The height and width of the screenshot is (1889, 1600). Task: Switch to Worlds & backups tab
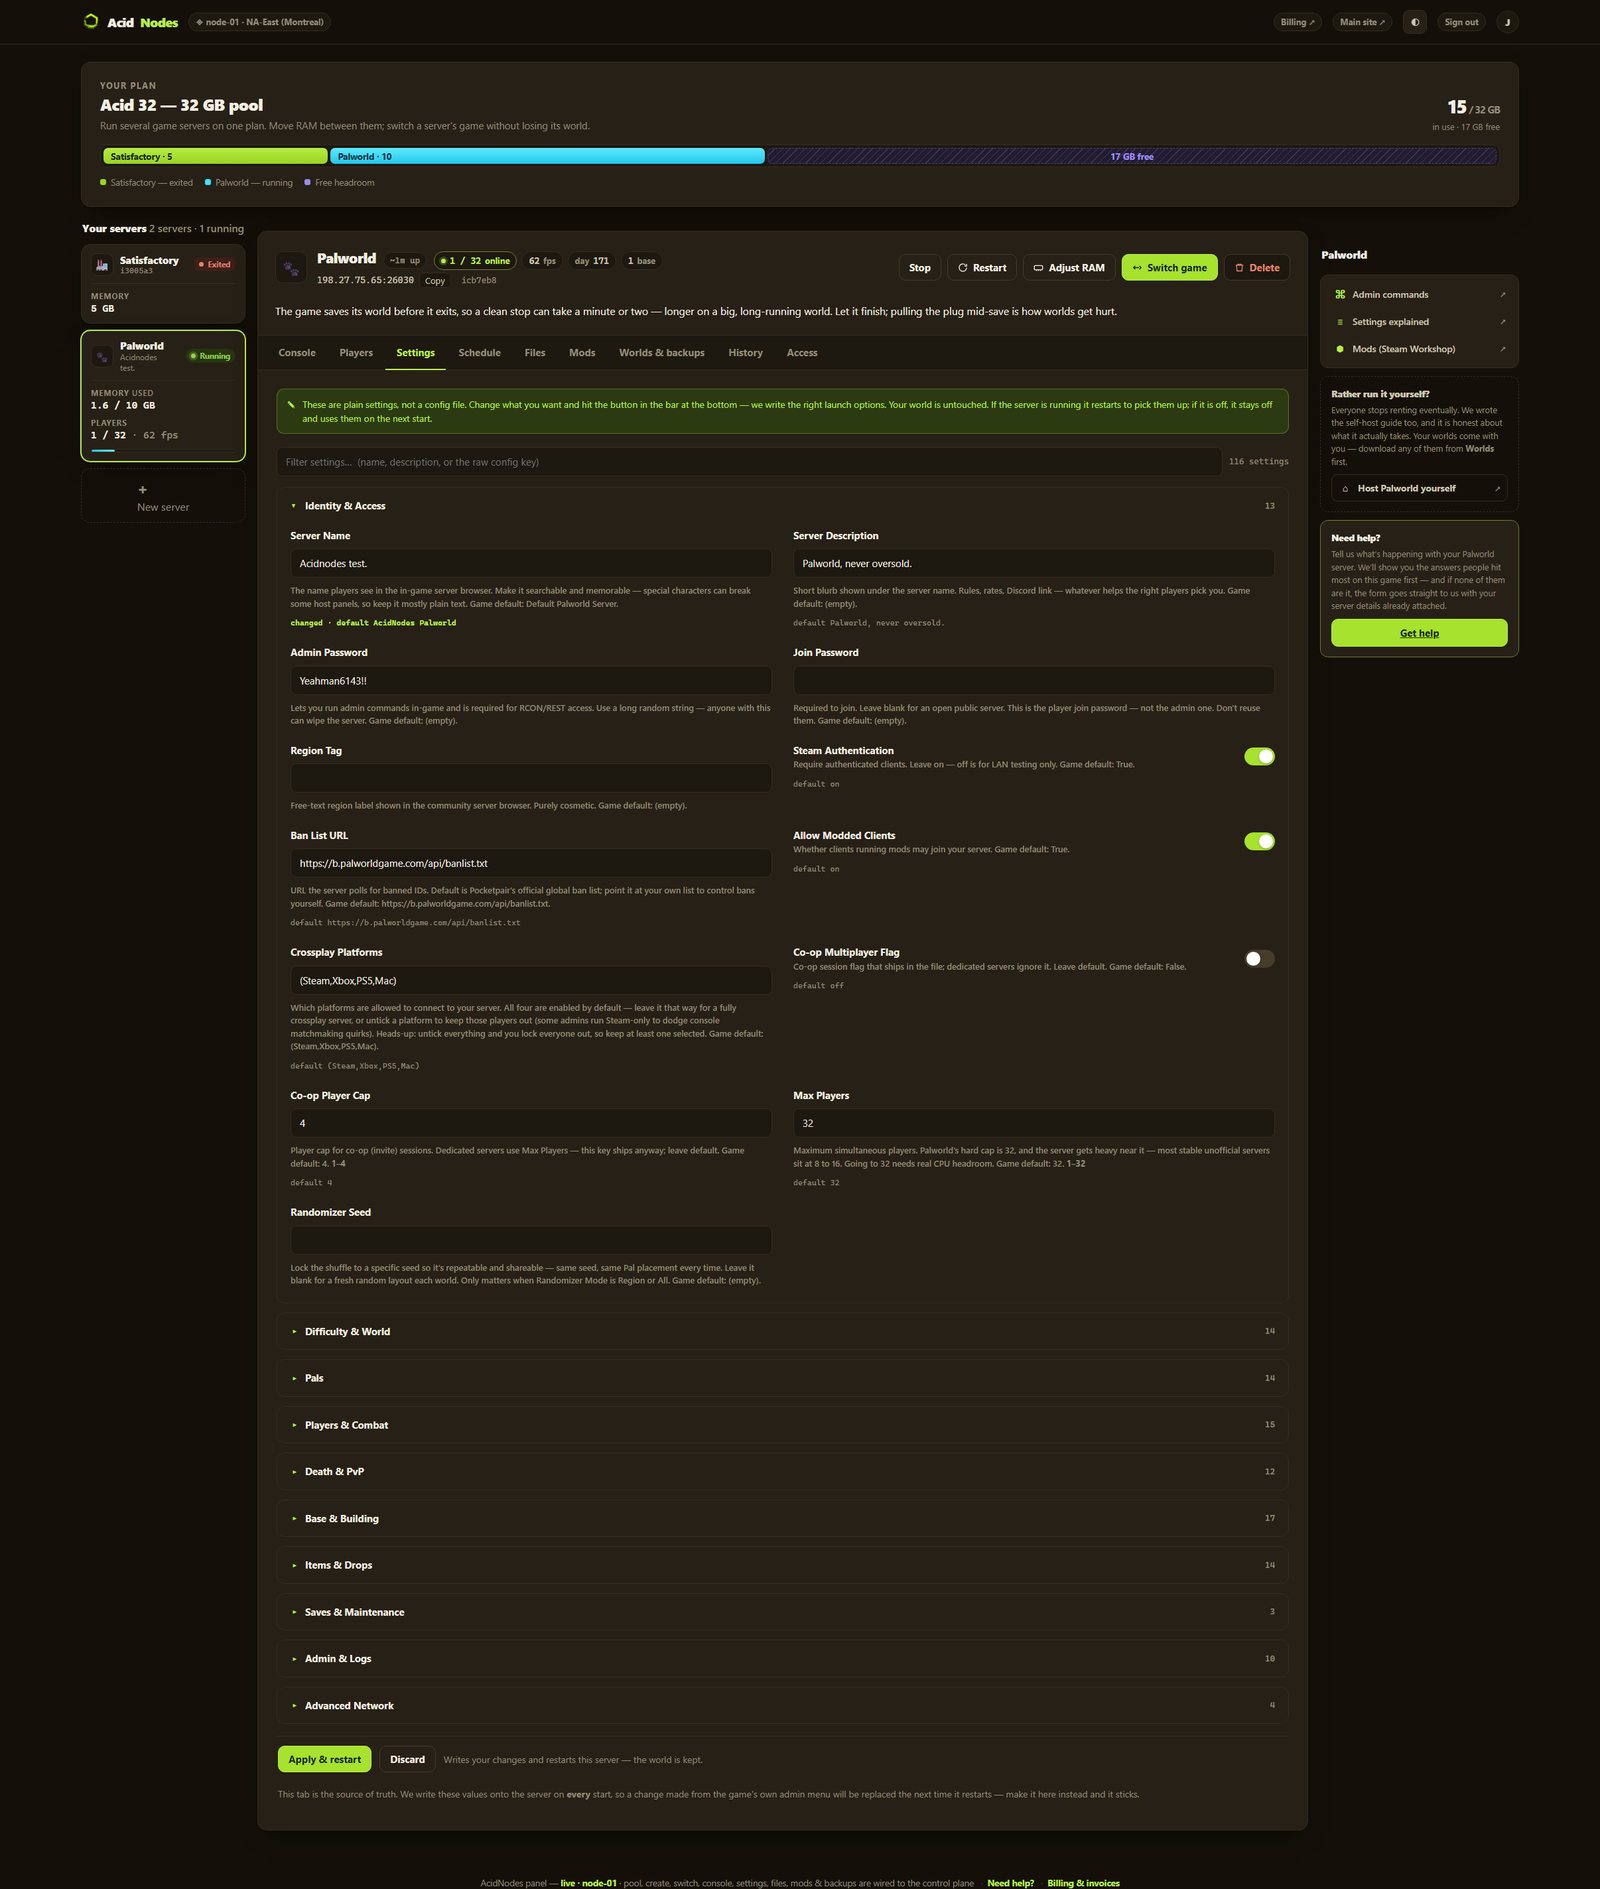tap(662, 353)
